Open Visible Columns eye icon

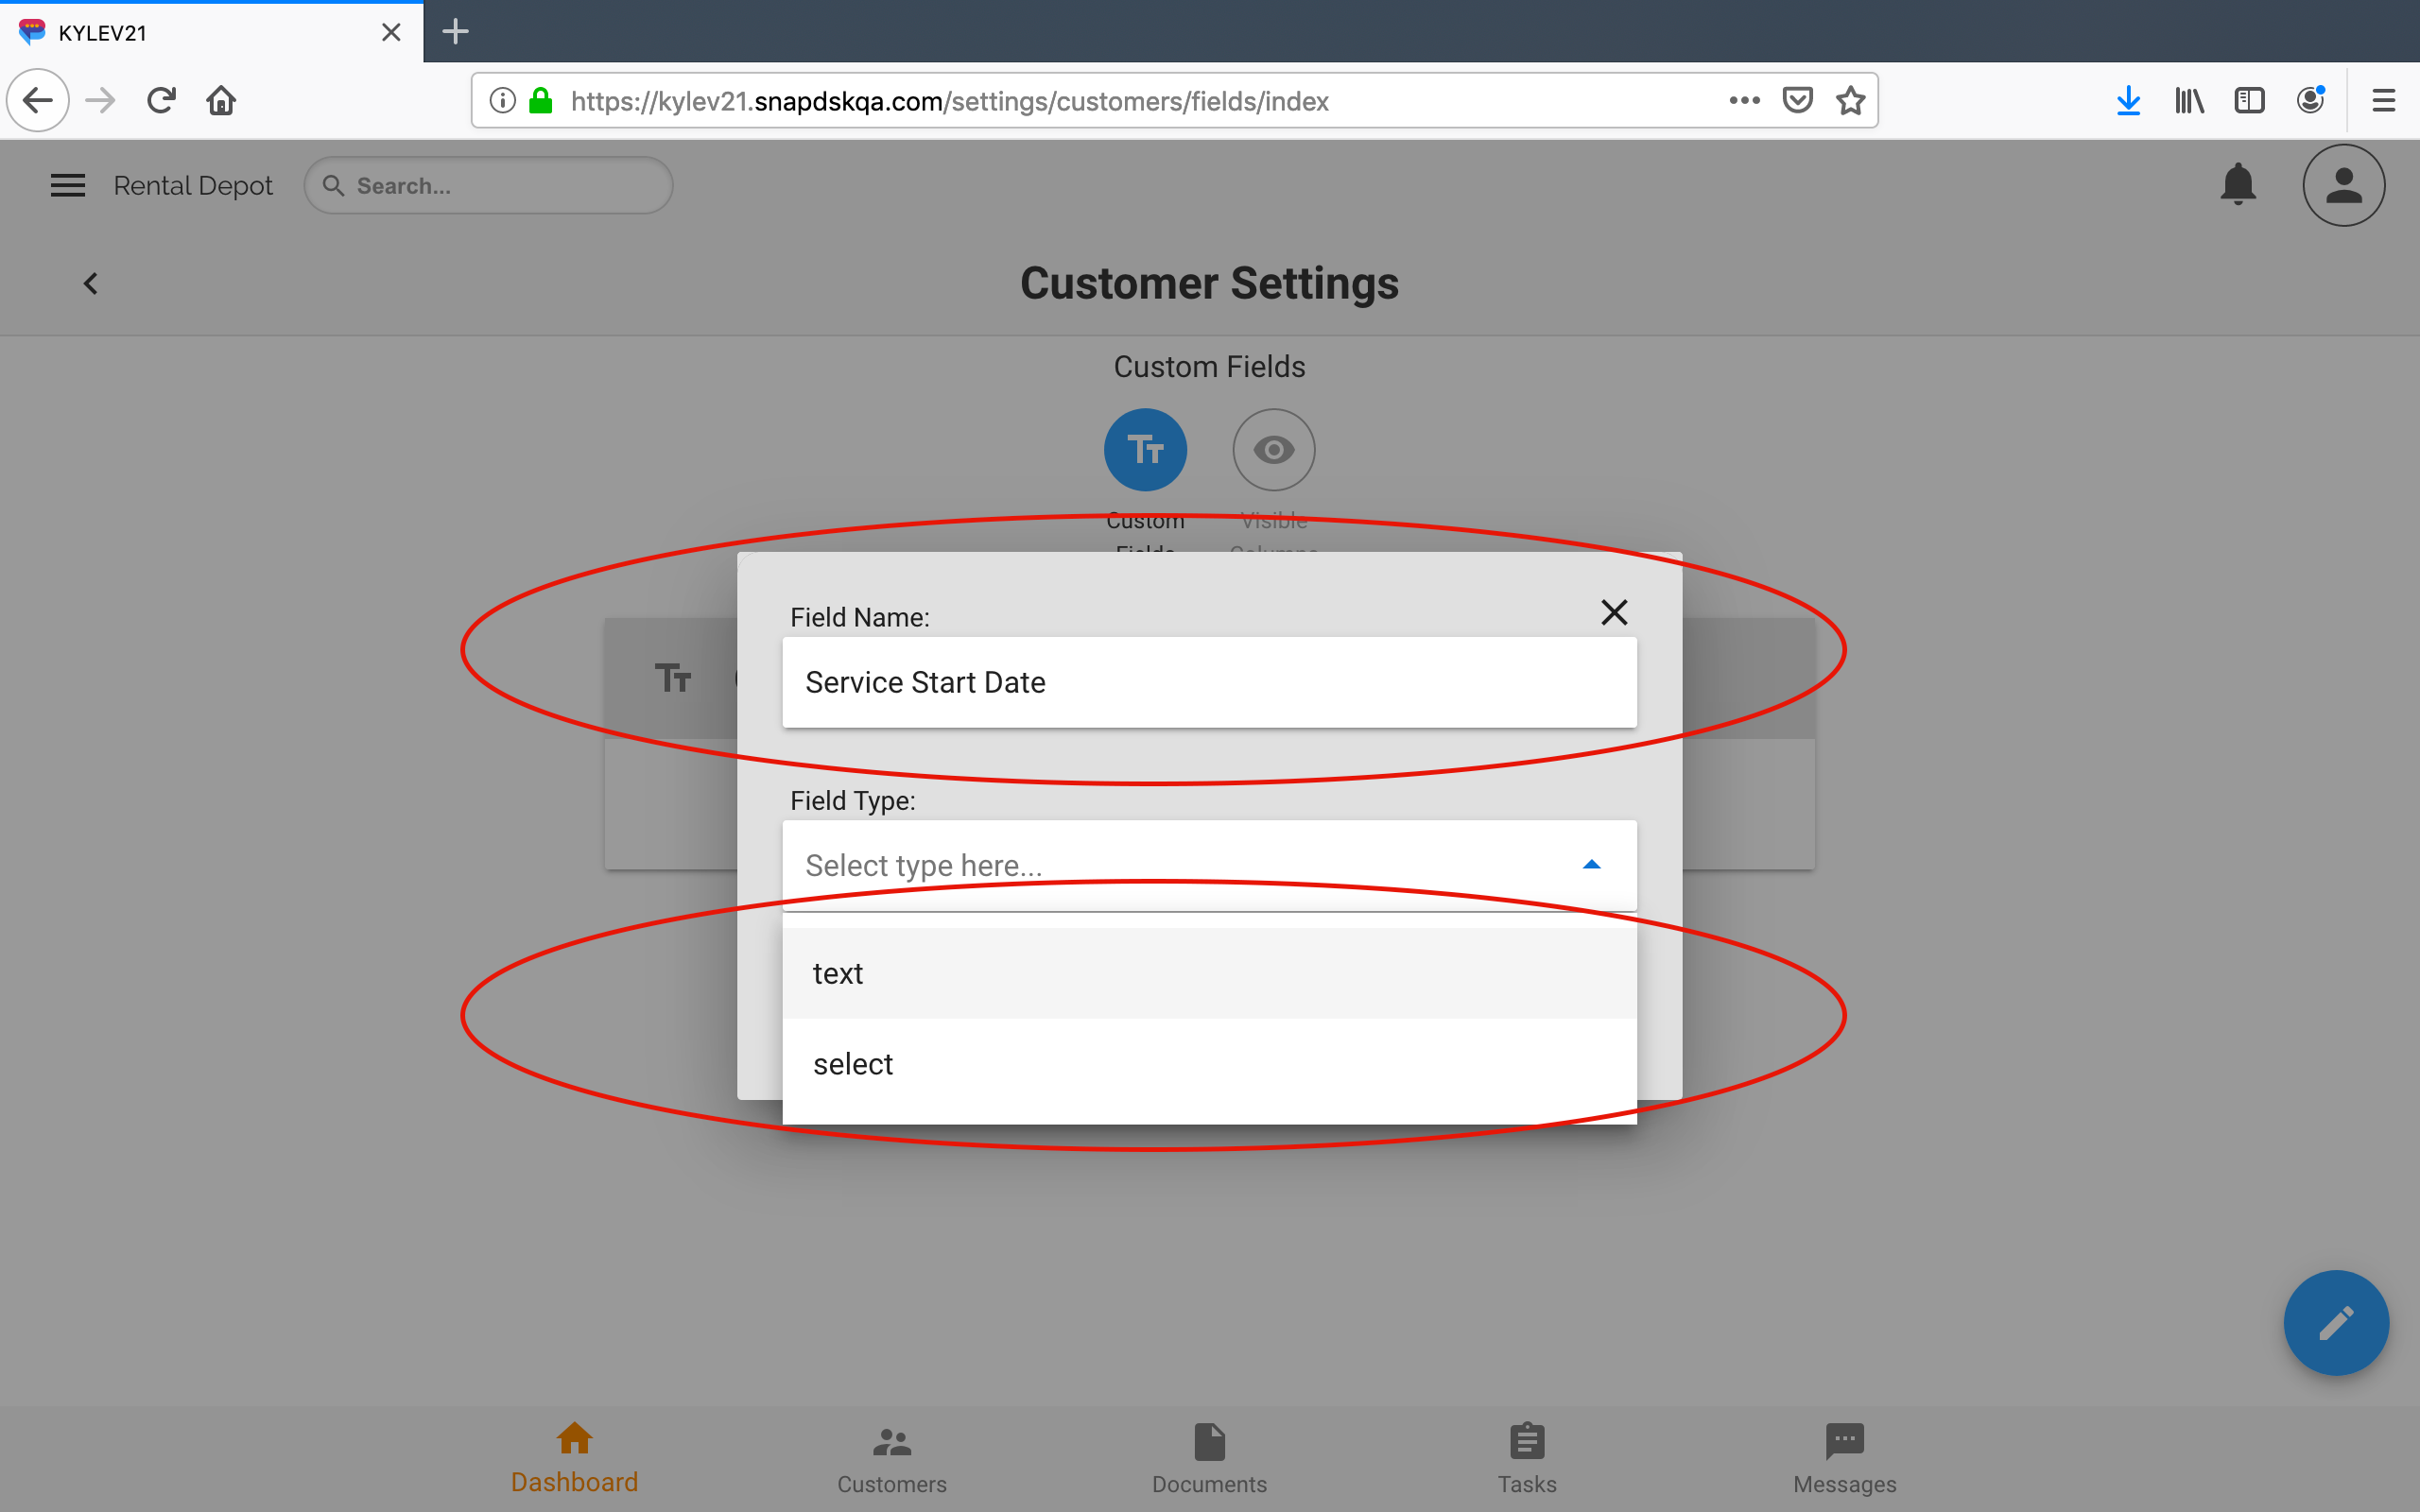pos(1273,450)
